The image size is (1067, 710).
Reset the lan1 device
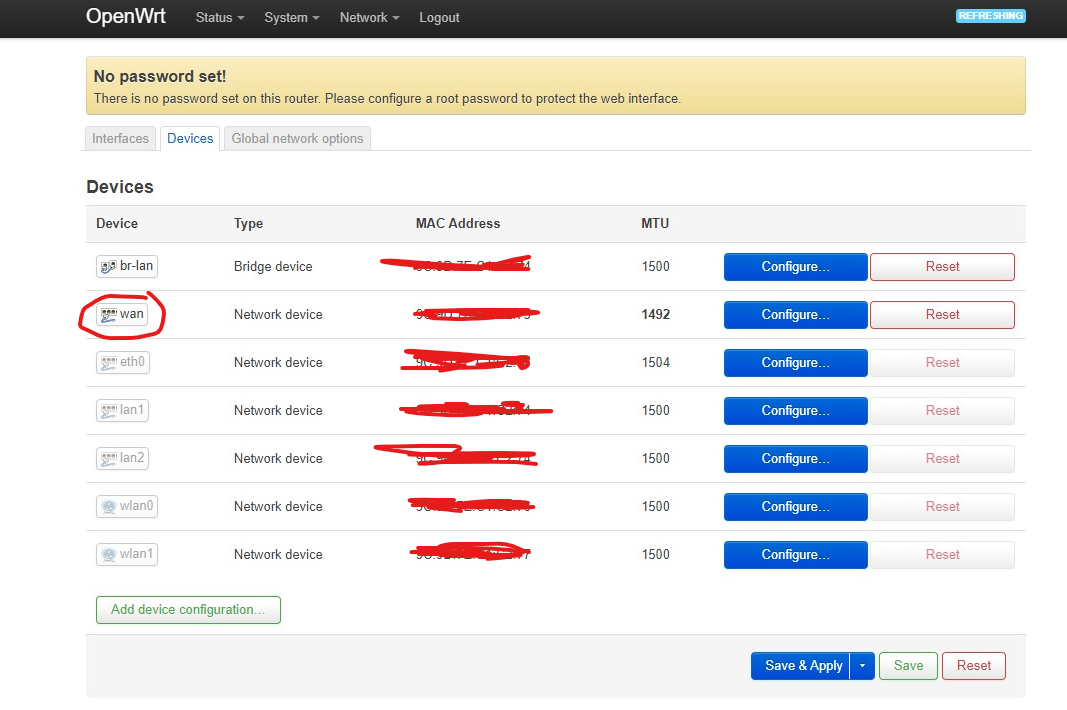click(942, 410)
